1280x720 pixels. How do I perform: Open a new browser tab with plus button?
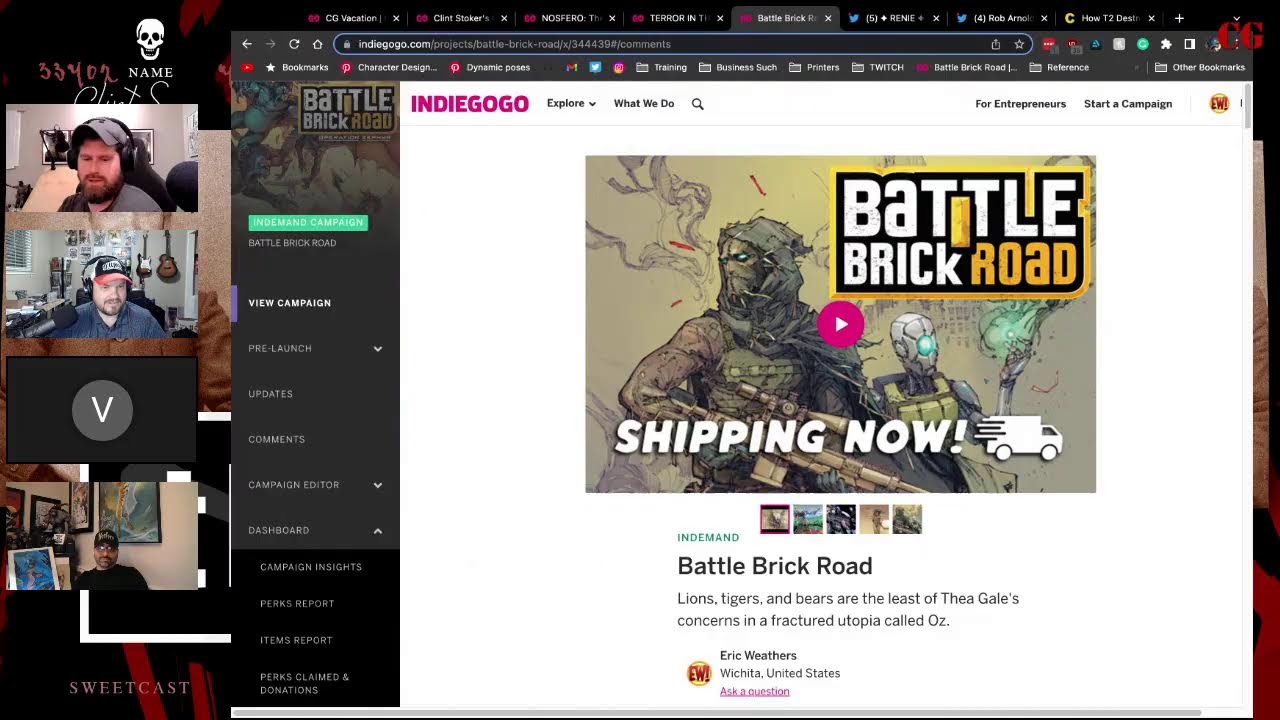click(x=1179, y=18)
